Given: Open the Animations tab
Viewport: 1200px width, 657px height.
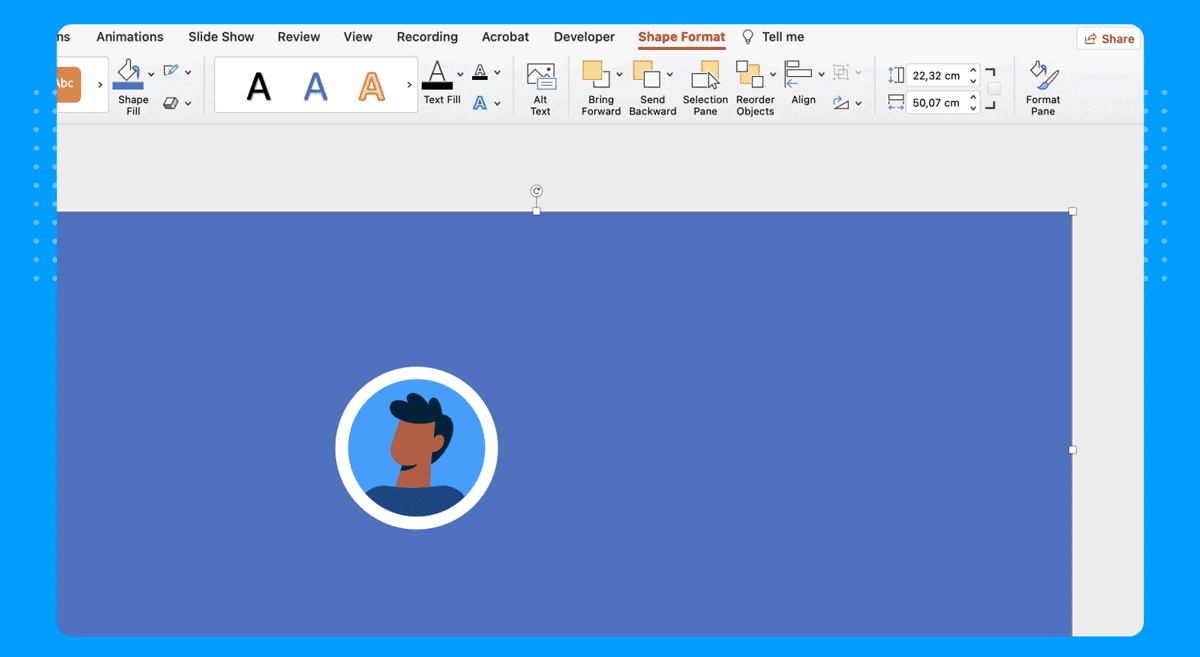Looking at the screenshot, I should [130, 37].
